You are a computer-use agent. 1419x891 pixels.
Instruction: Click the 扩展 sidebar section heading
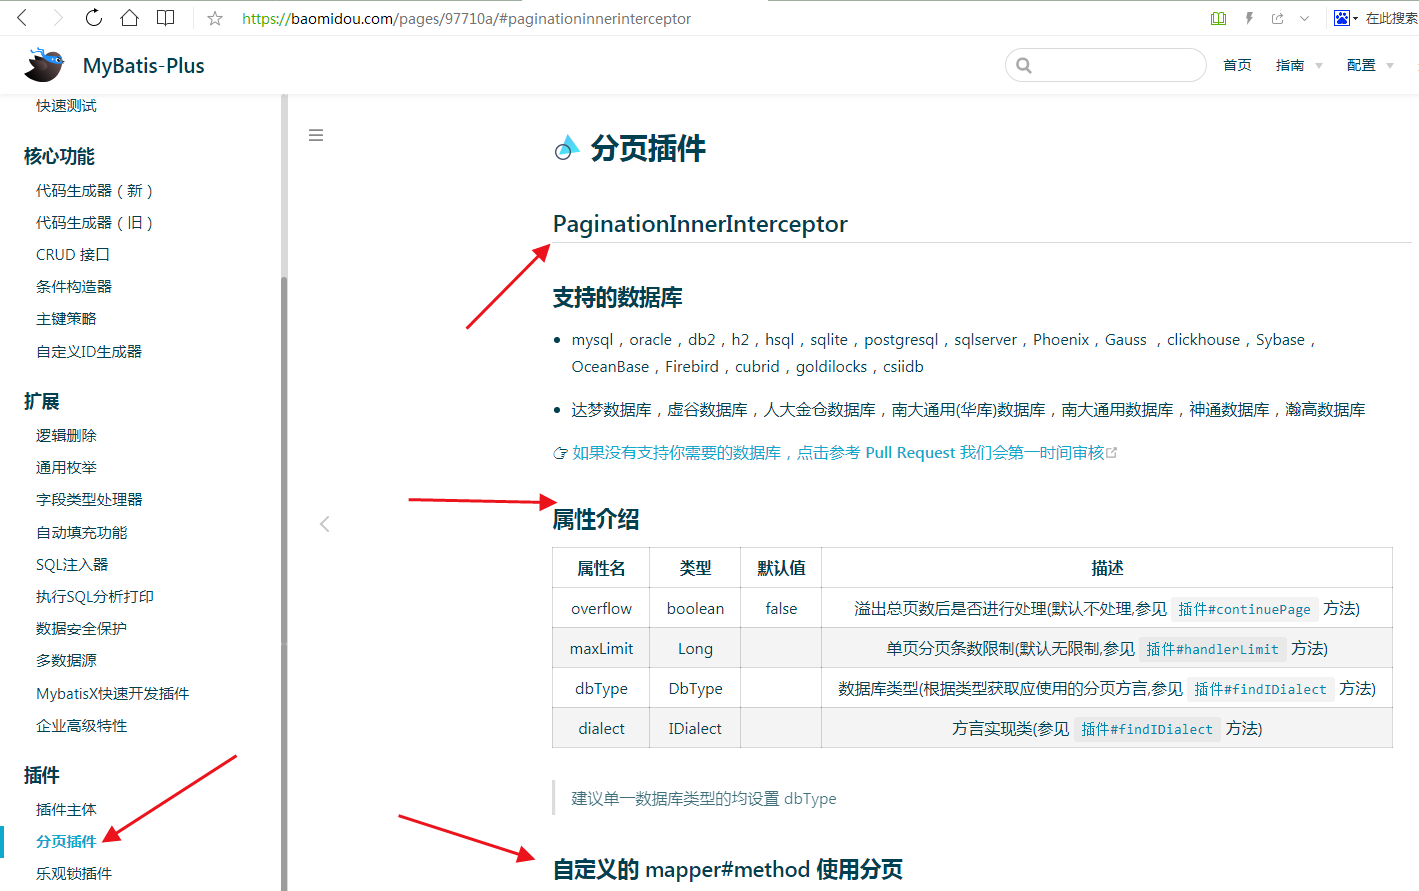point(42,401)
